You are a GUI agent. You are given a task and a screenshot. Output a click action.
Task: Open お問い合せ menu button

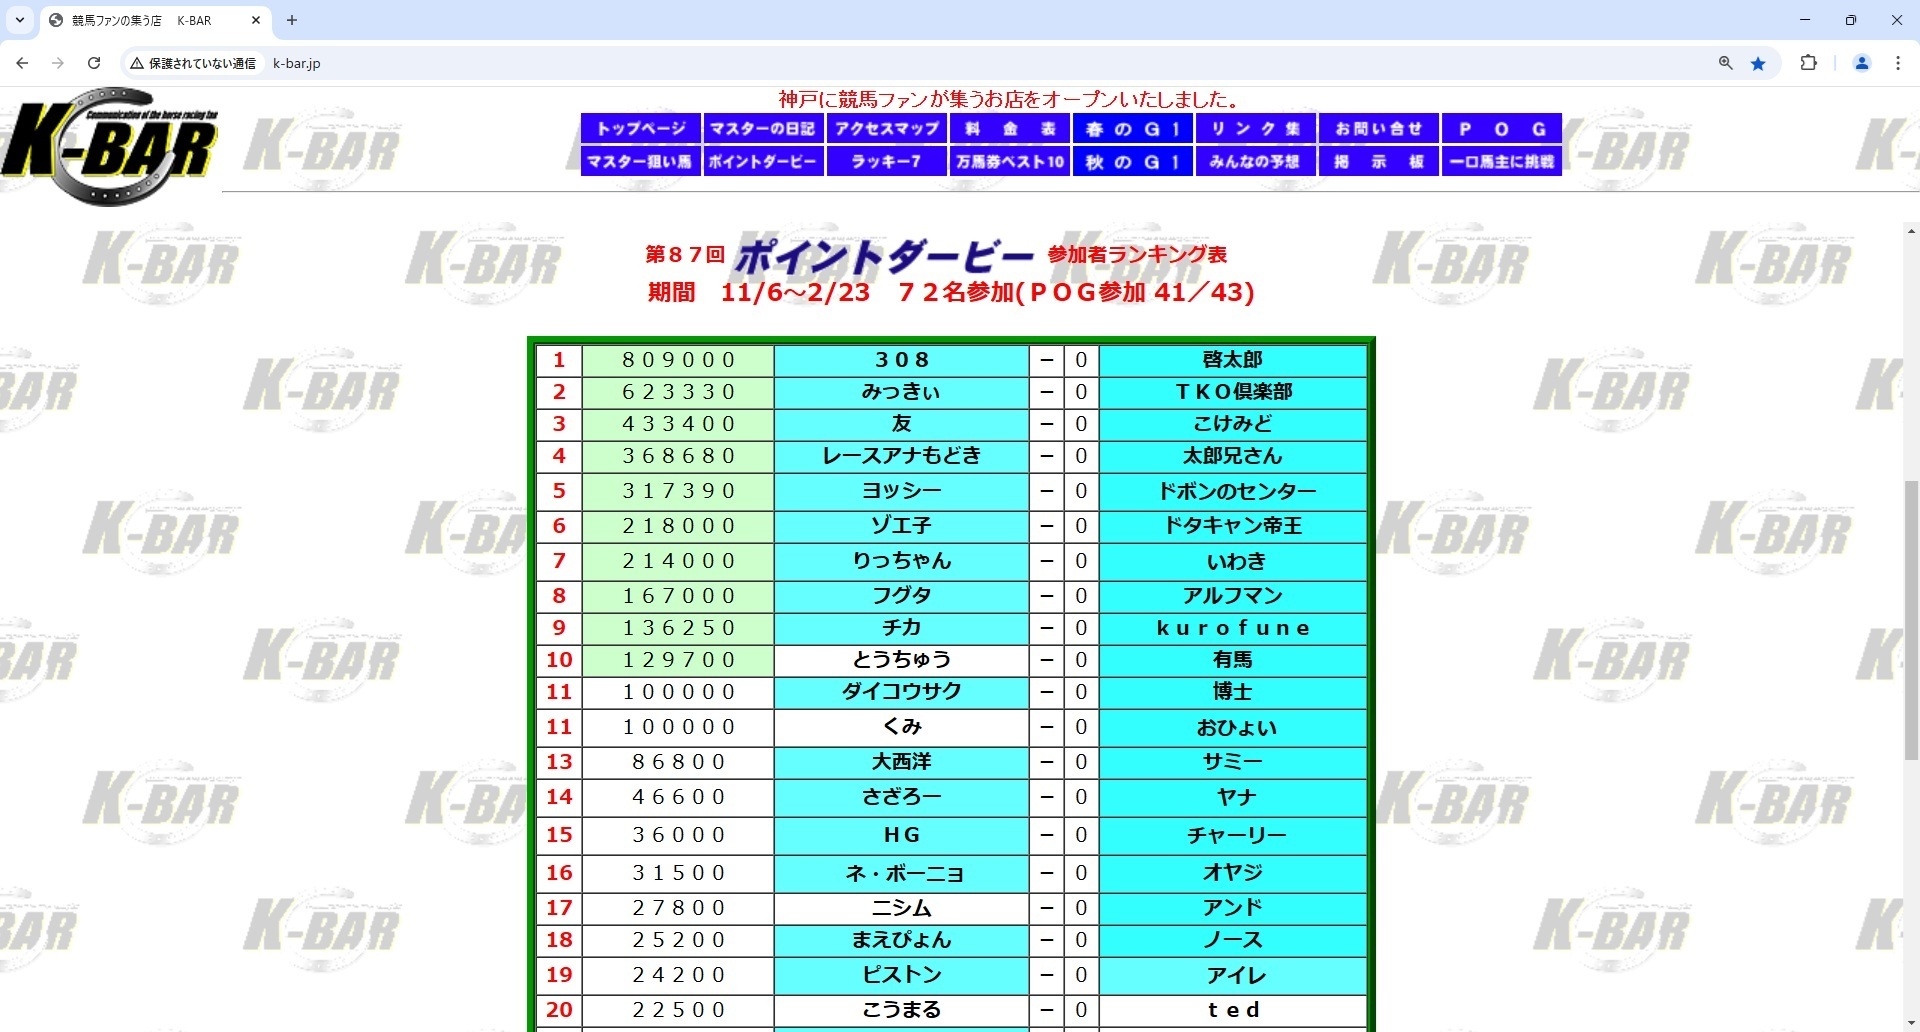point(1378,128)
